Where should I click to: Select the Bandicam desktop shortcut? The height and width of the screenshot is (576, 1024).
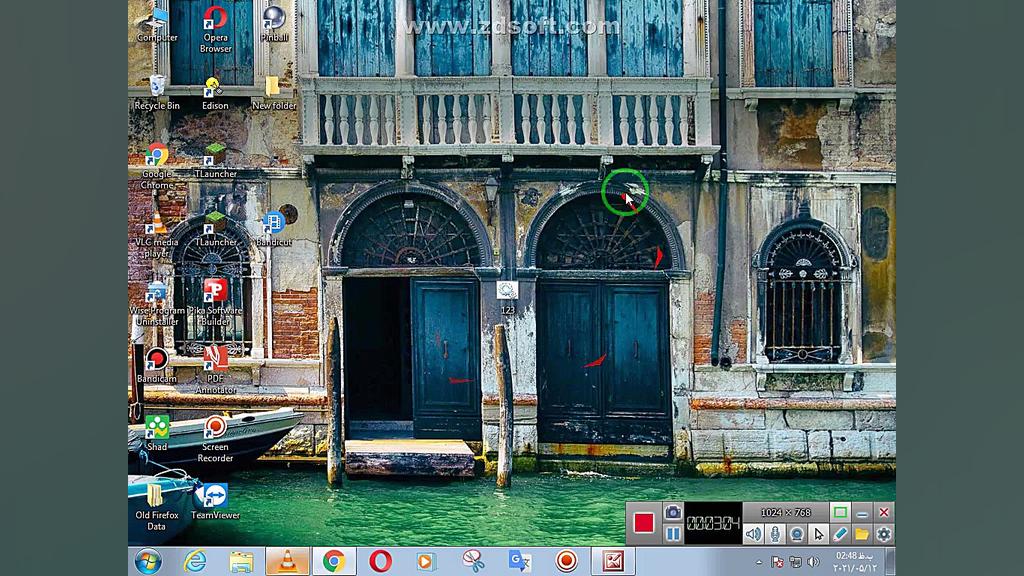coord(157,365)
